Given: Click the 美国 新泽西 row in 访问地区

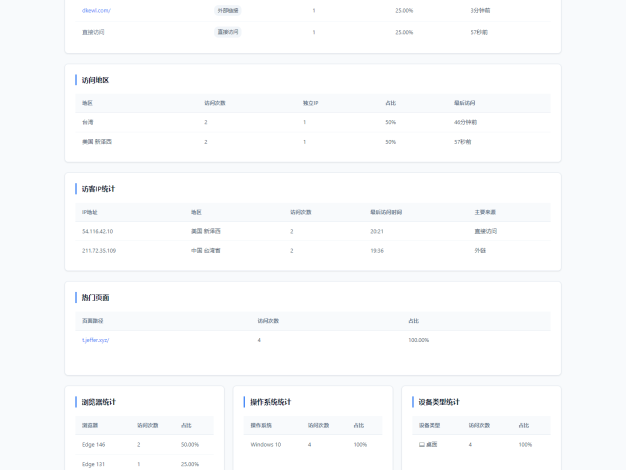Looking at the screenshot, I should (313, 142).
